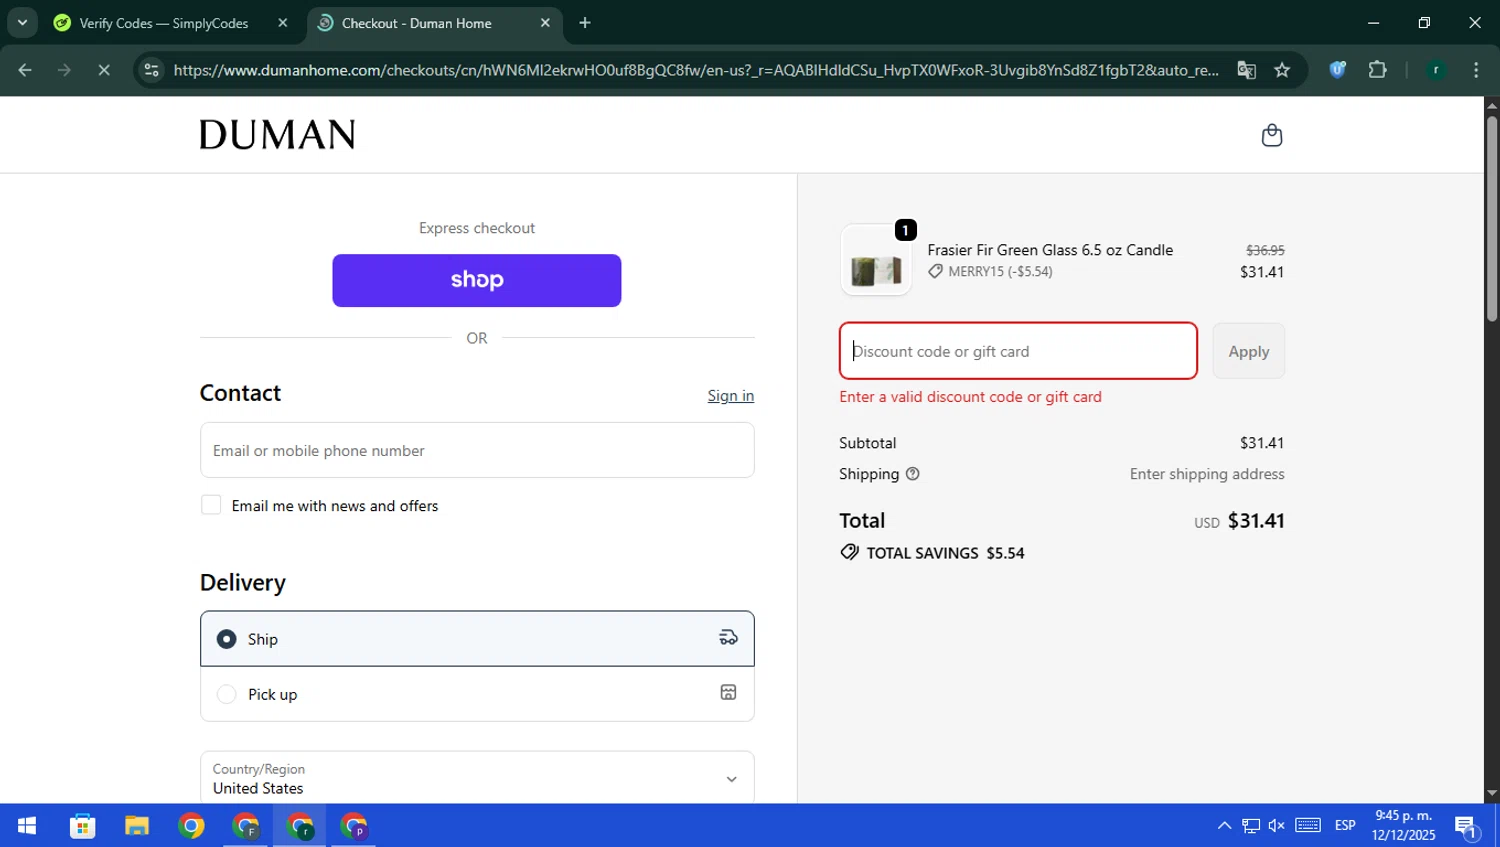Open the Bitwarden shield extension icon

coord(1337,70)
